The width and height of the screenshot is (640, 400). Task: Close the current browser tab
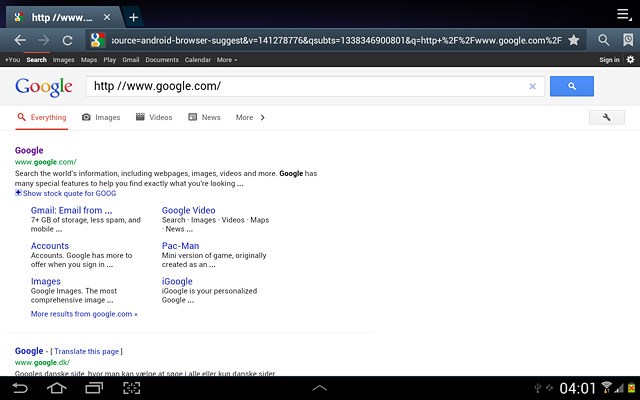107,17
